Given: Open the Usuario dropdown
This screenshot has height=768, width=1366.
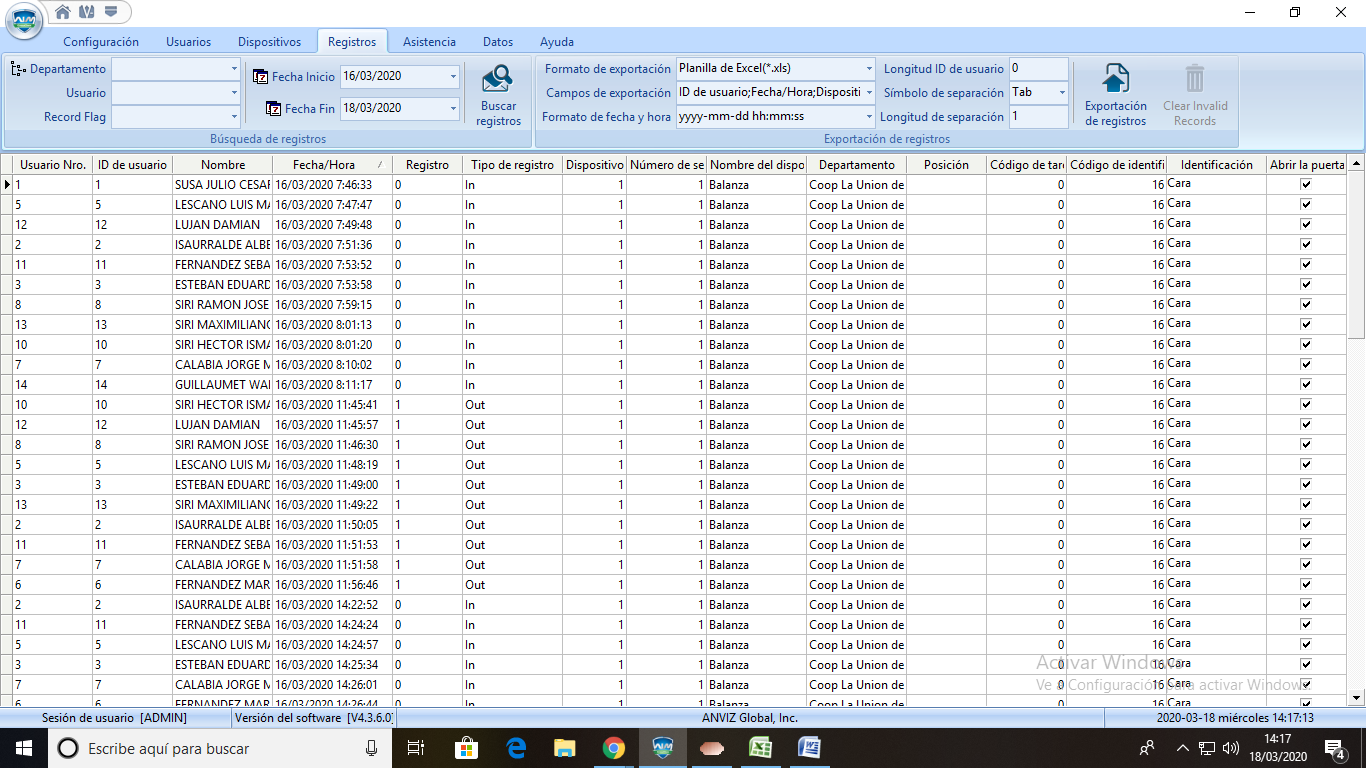Looking at the screenshot, I should [234, 93].
